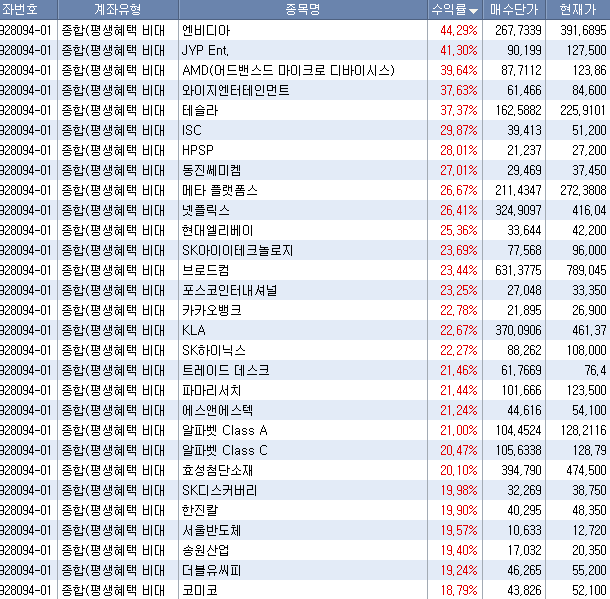Select the 현대엘리베이 stock name

(217, 231)
